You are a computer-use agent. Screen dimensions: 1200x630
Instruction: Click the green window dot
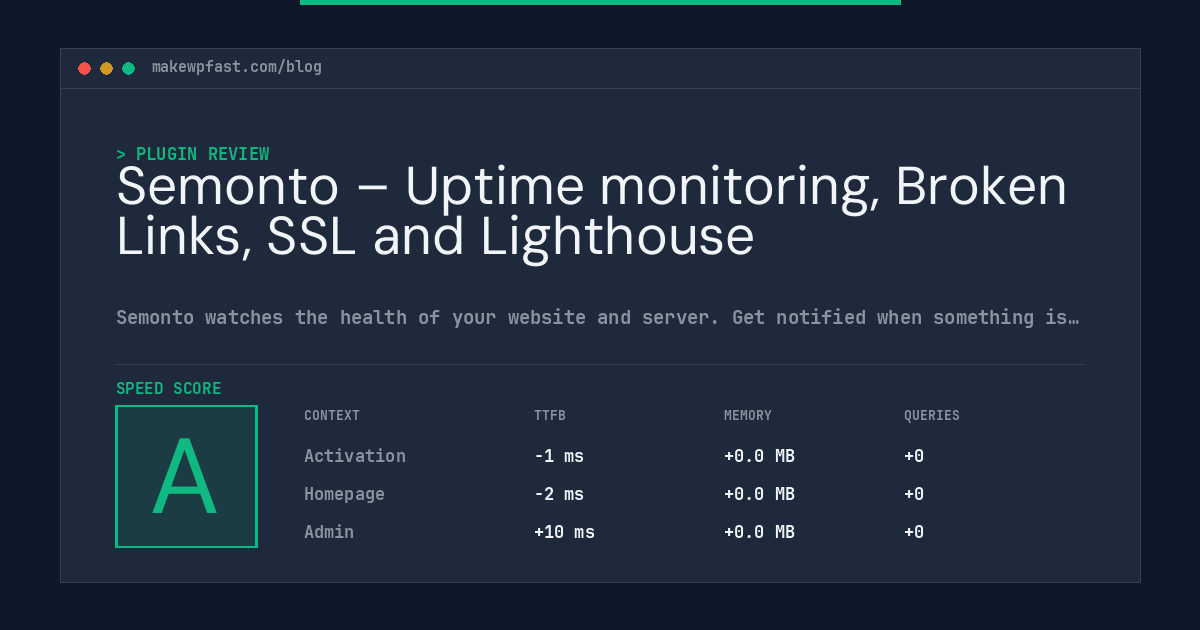click(x=128, y=68)
